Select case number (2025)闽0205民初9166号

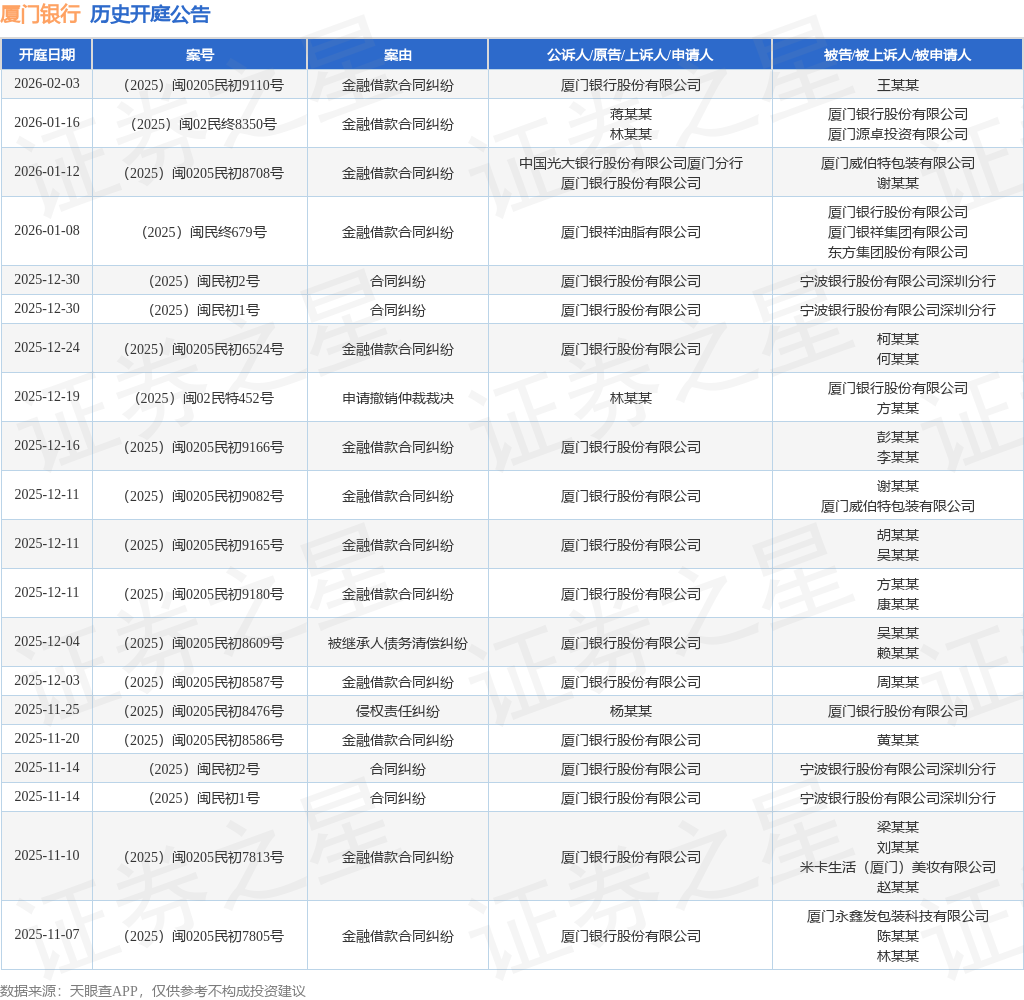(204, 447)
